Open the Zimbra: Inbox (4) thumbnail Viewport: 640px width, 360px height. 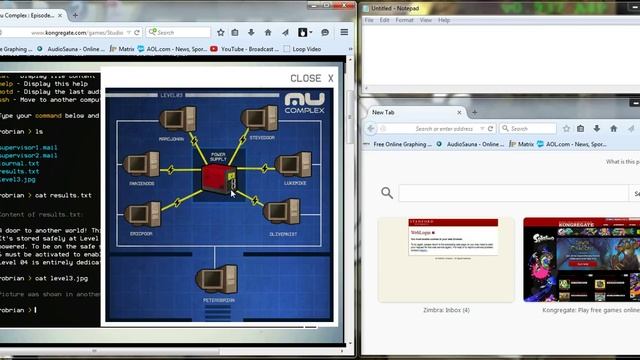tap(446, 260)
